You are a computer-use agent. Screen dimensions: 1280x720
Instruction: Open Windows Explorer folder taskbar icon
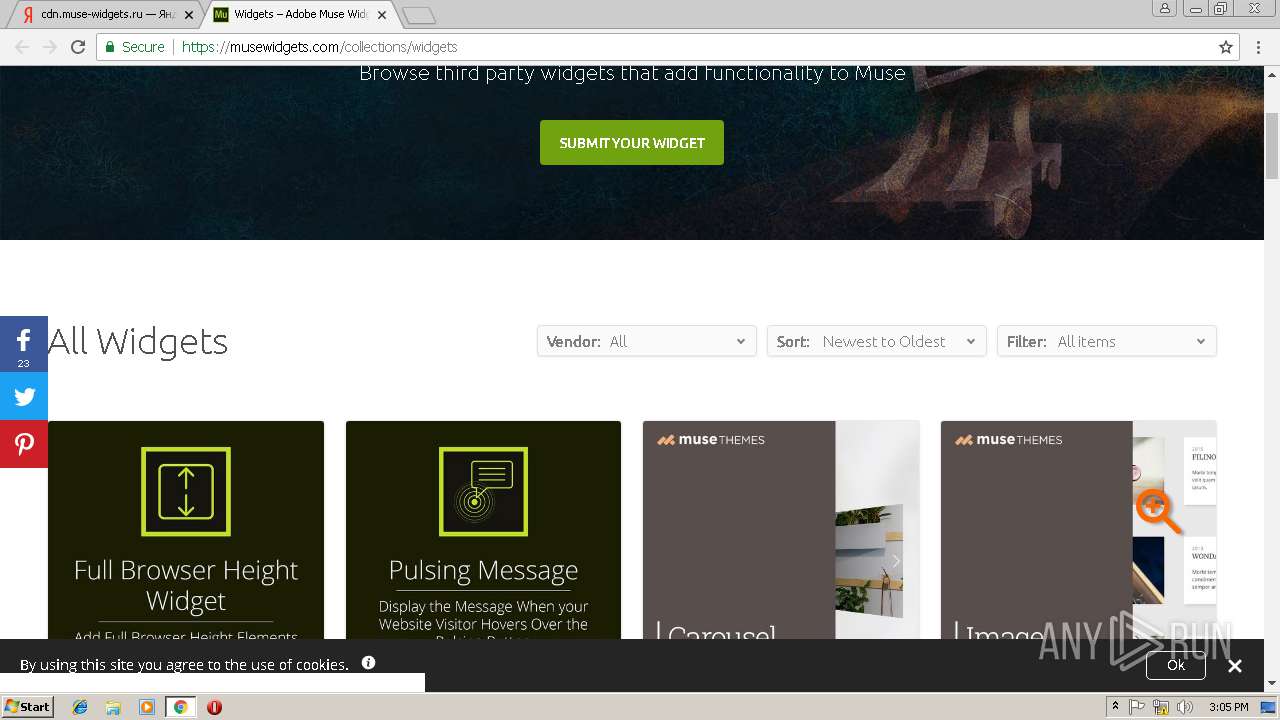113,707
